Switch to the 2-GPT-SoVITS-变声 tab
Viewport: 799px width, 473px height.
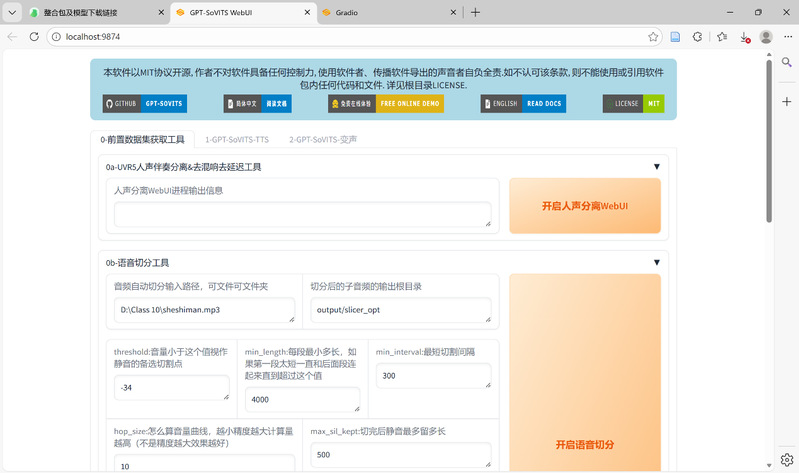(322, 140)
